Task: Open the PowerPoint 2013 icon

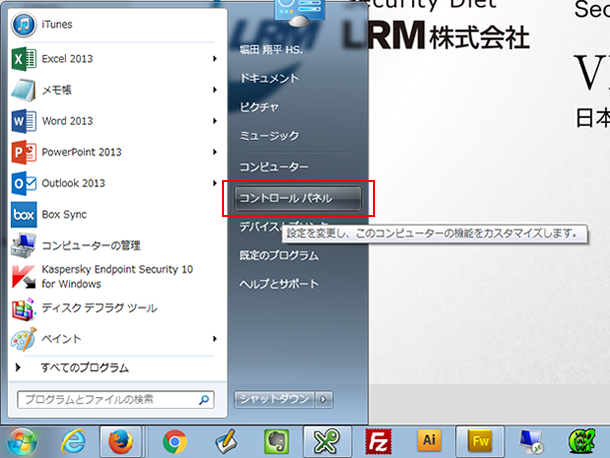Action: coord(24,152)
